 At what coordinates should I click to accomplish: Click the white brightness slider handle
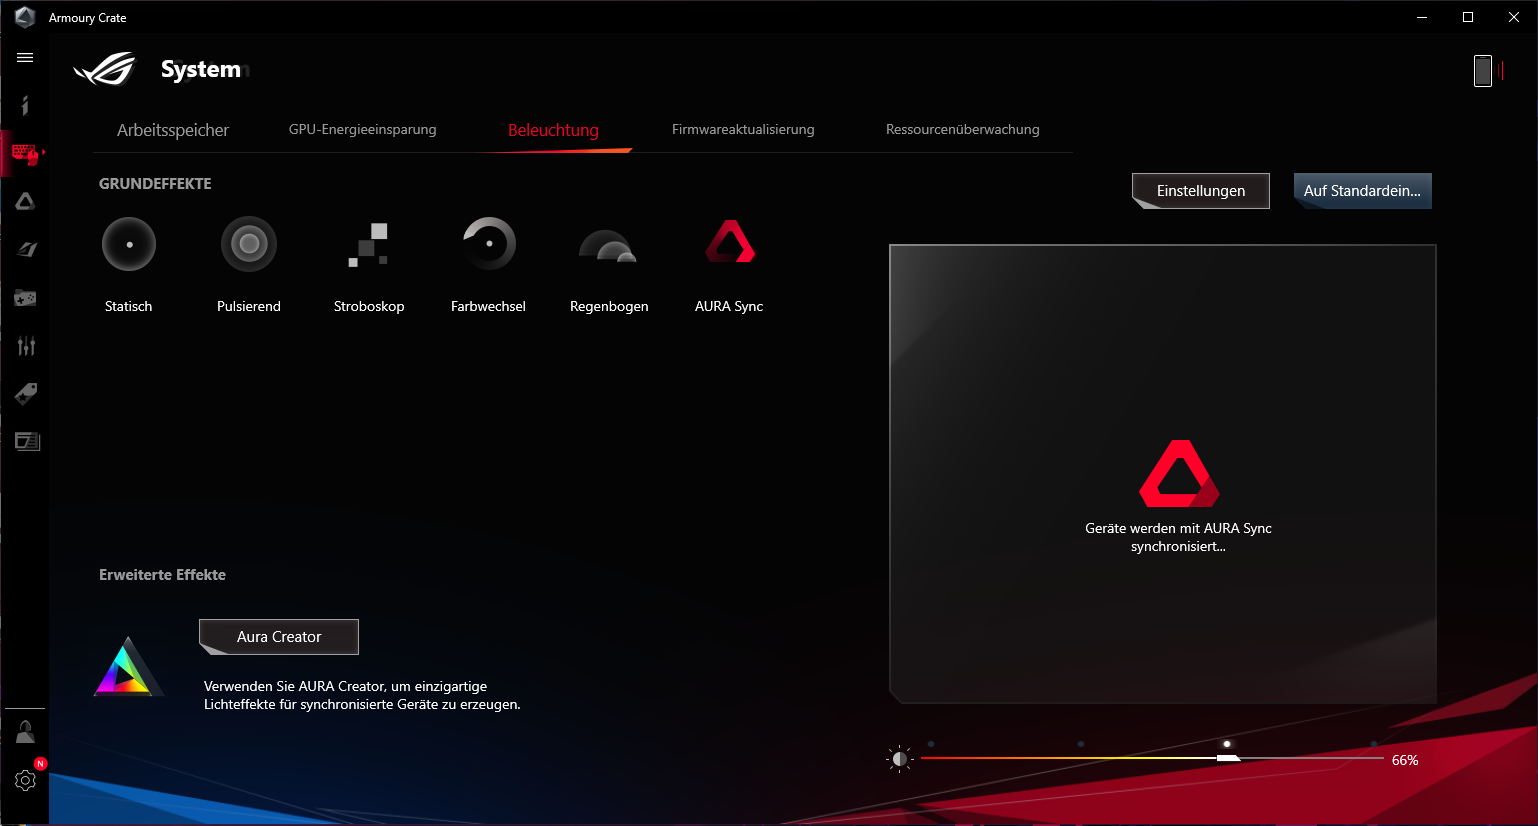pyautogui.click(x=1228, y=759)
